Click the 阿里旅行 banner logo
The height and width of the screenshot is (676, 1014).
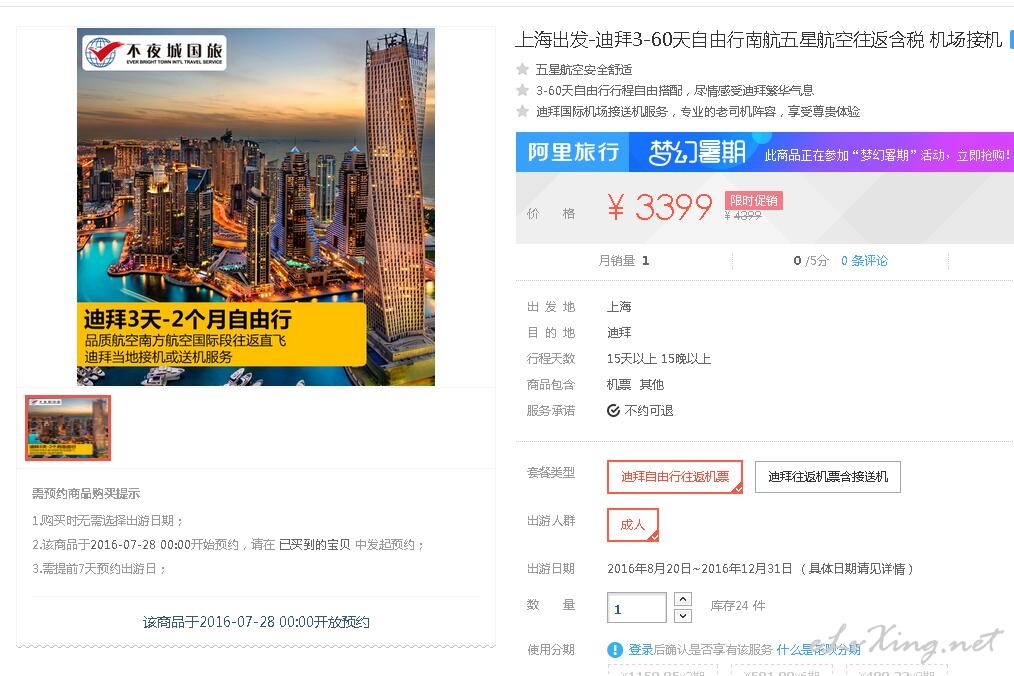pos(572,152)
